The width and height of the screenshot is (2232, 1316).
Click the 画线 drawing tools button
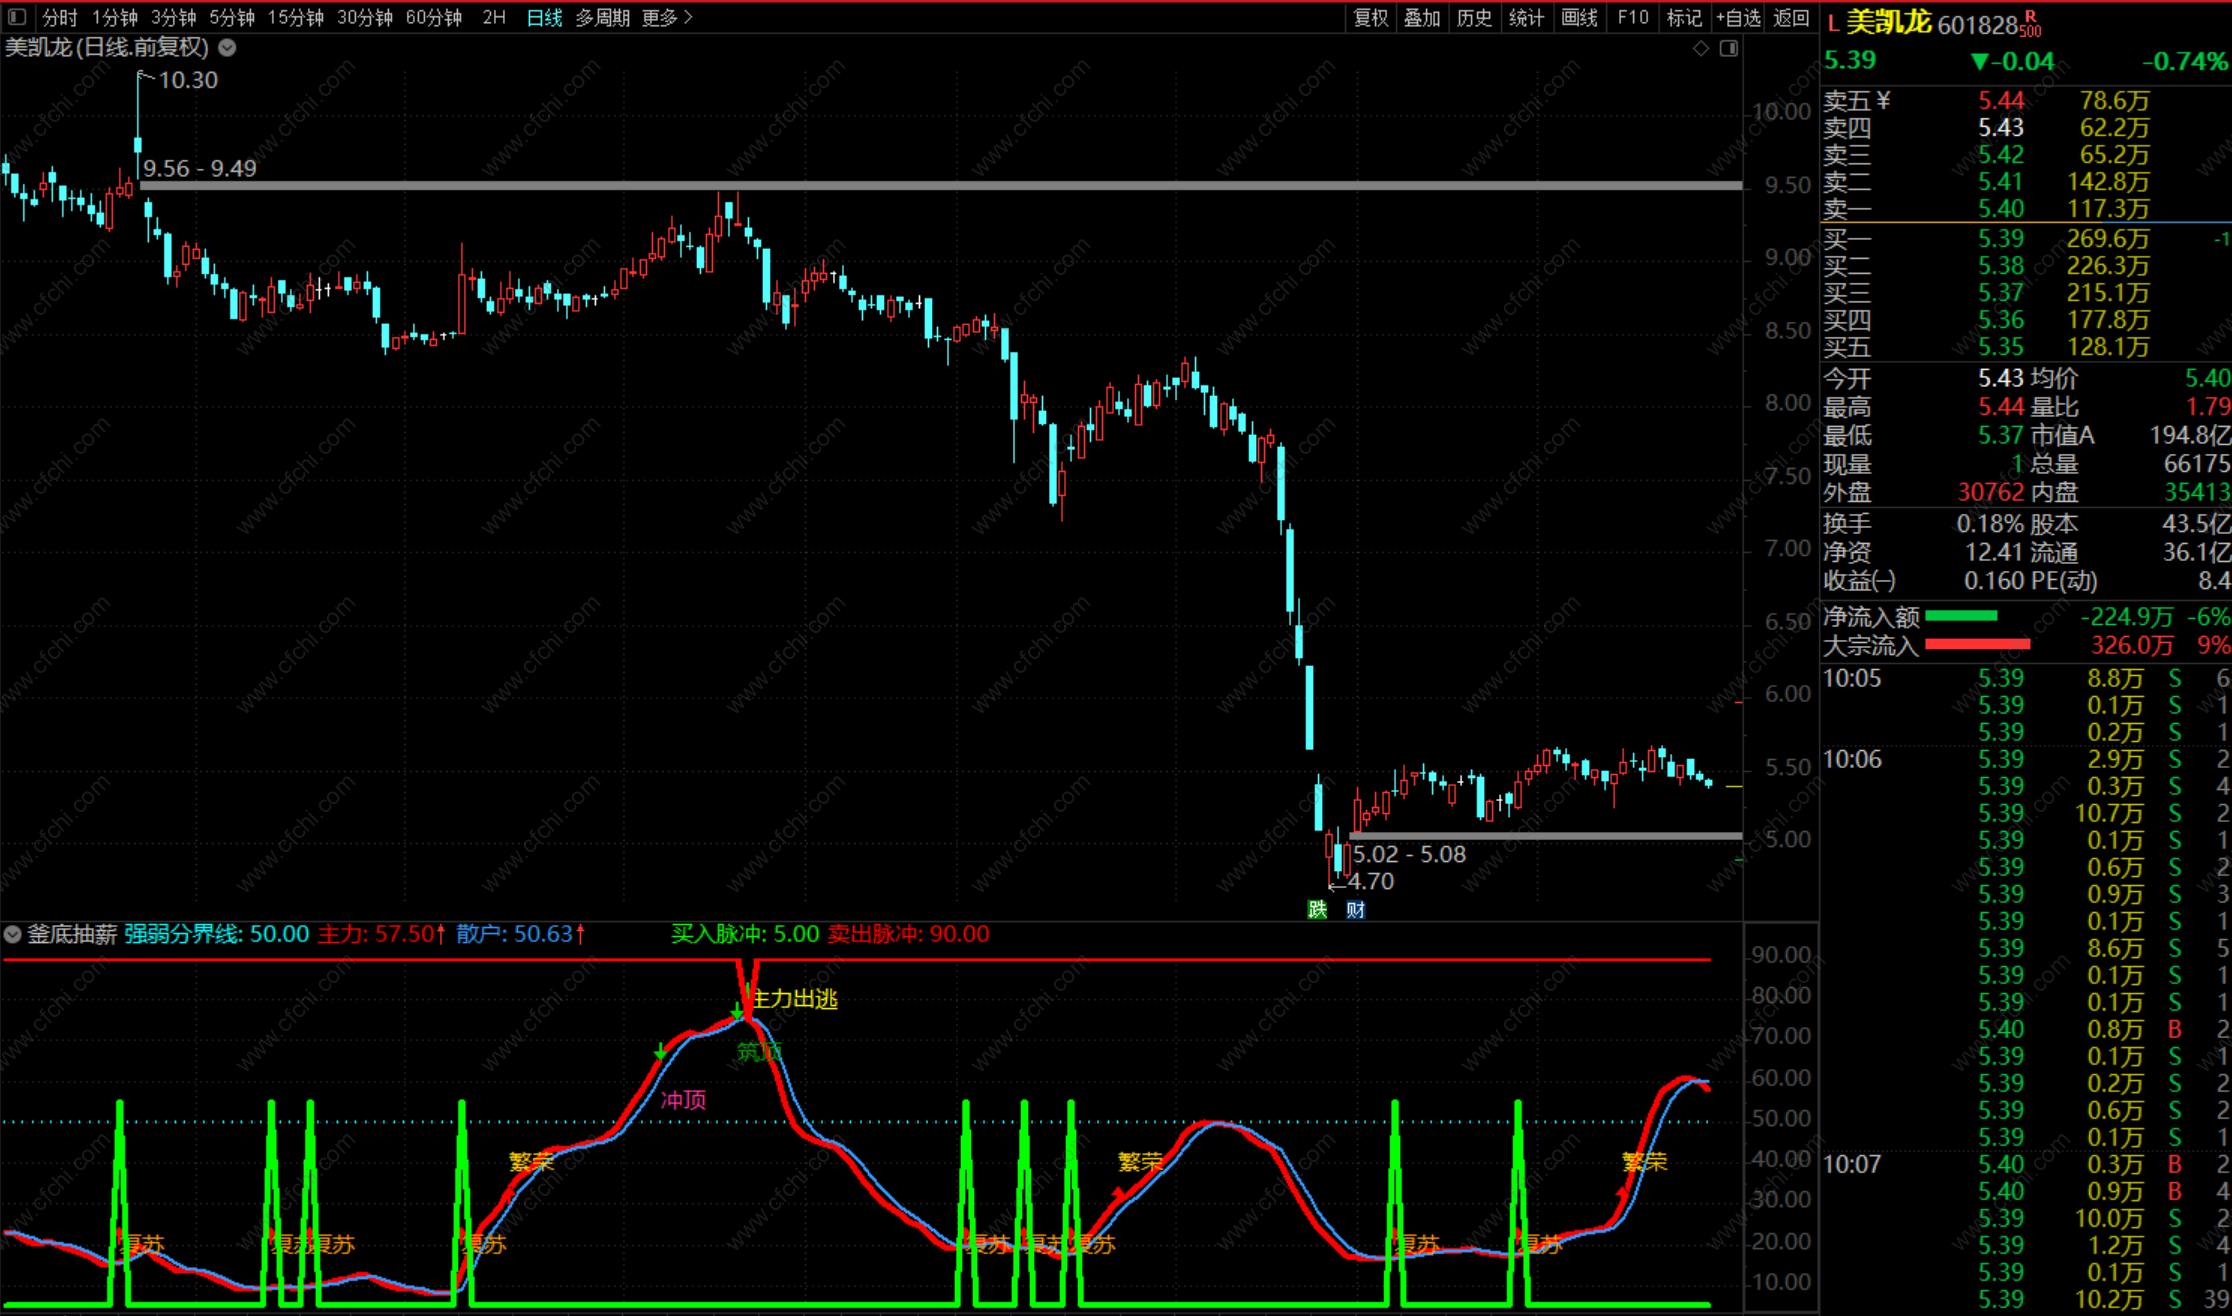(x=1579, y=17)
